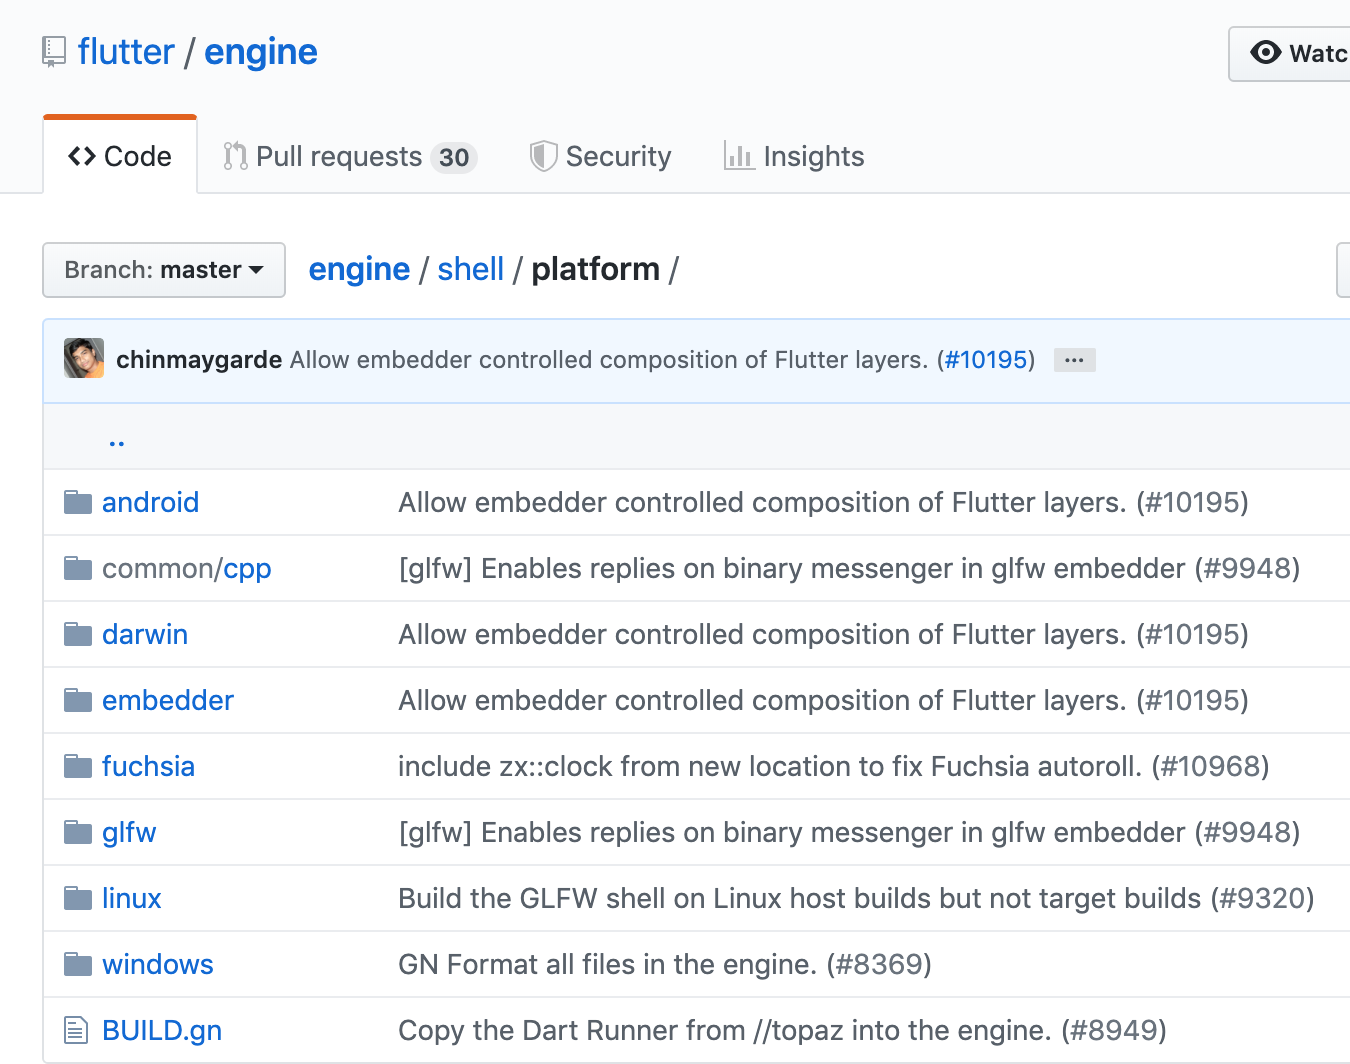Open the flutter organization link

(126, 52)
